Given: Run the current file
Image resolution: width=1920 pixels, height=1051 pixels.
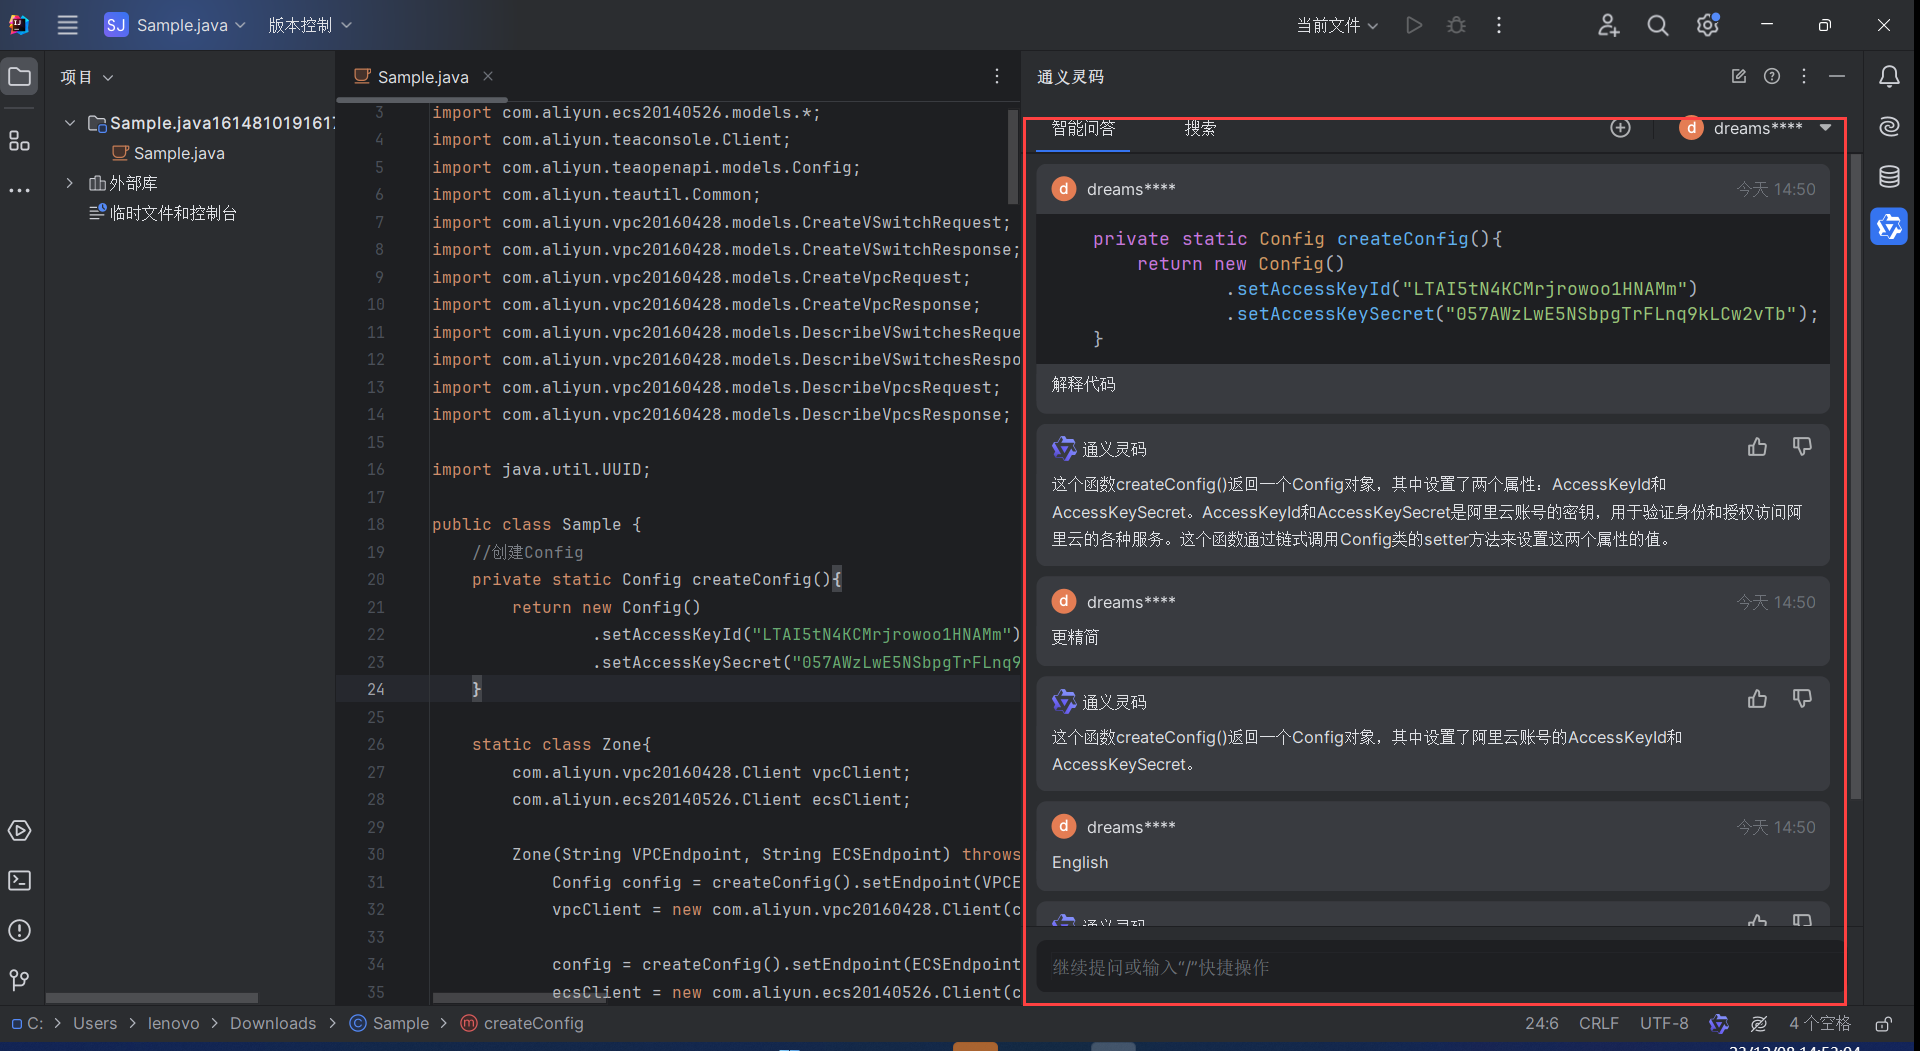Looking at the screenshot, I should [x=1413, y=25].
